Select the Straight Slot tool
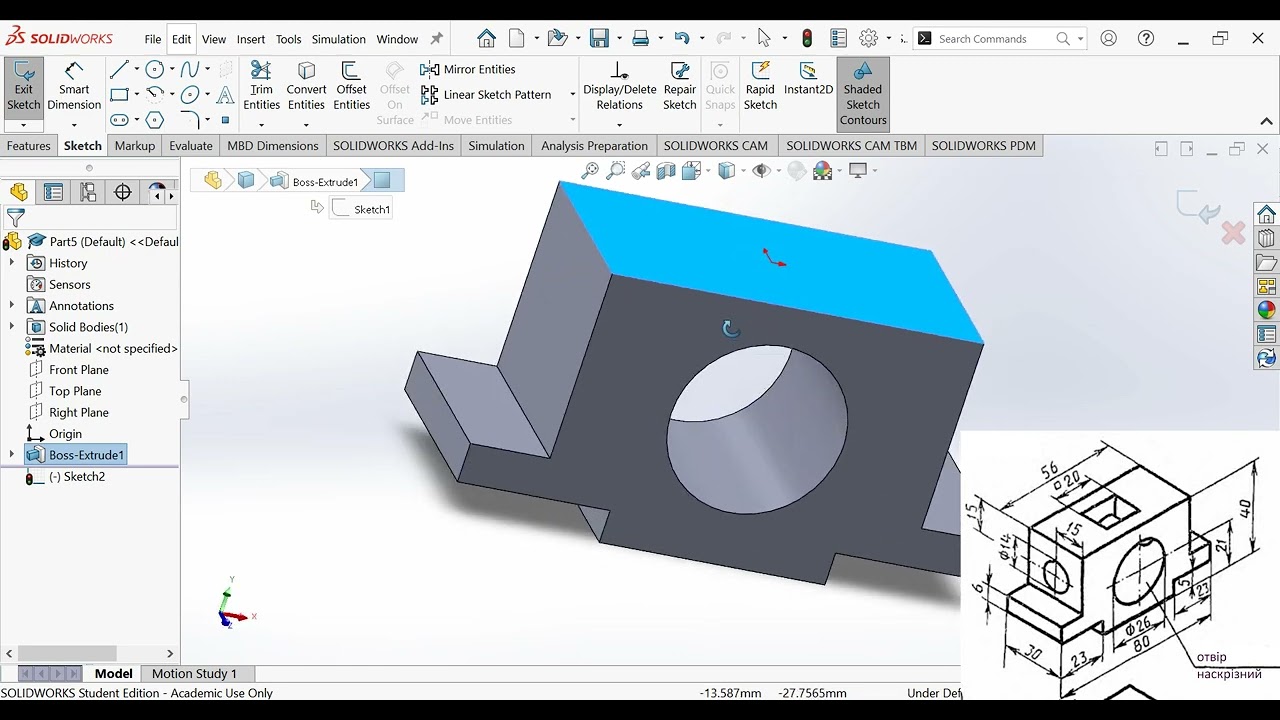Viewport: 1280px width, 720px height. tap(119, 120)
